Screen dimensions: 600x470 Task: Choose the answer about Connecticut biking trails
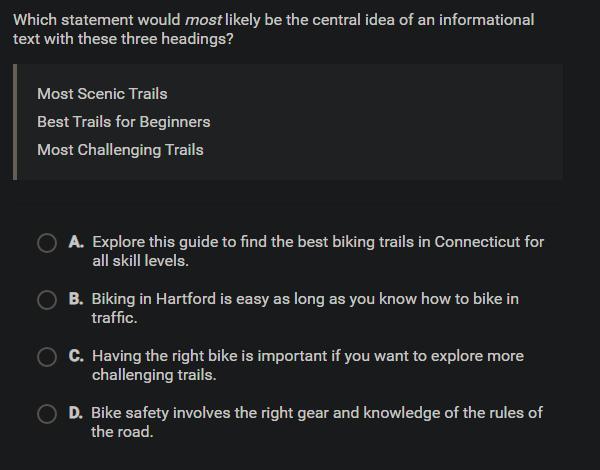318,242
